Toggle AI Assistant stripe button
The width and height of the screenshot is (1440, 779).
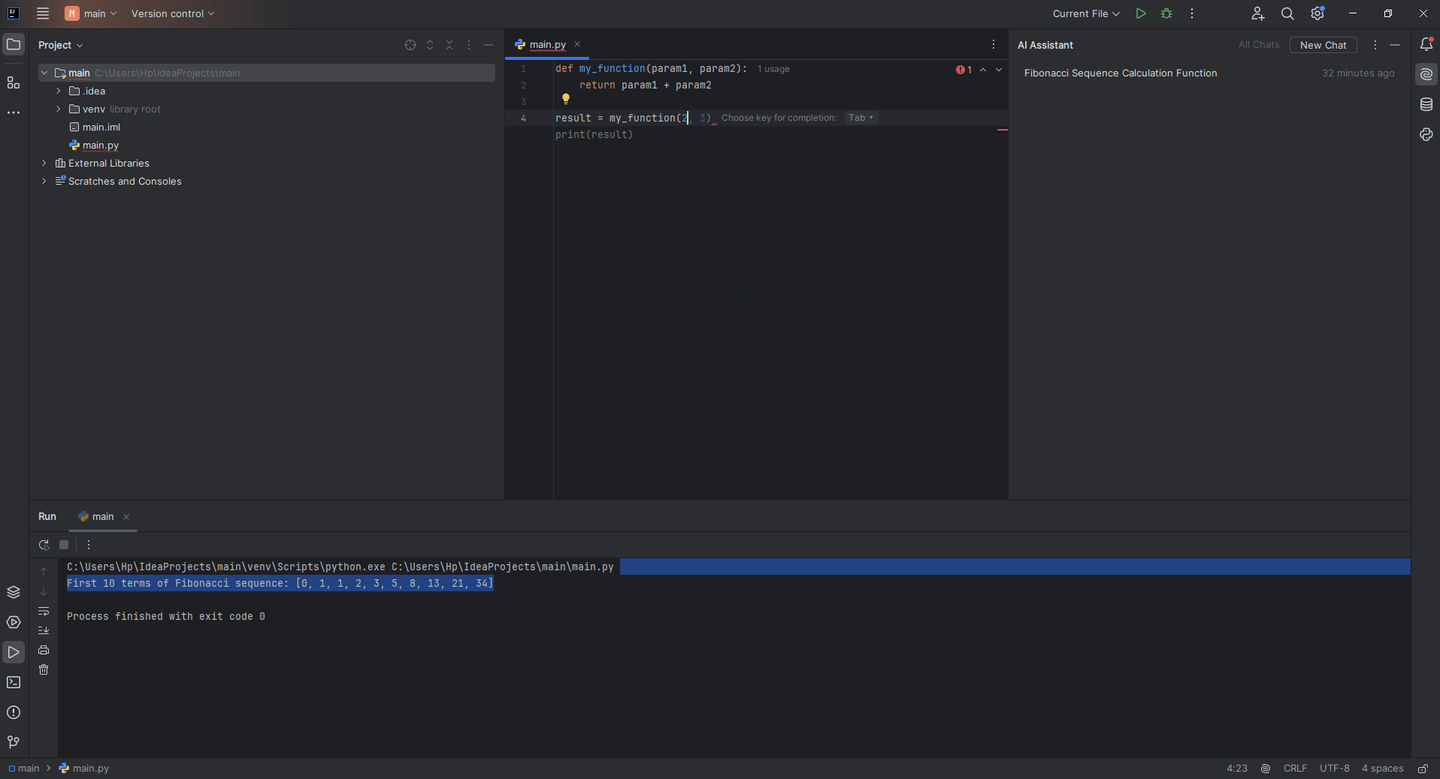click(1426, 75)
